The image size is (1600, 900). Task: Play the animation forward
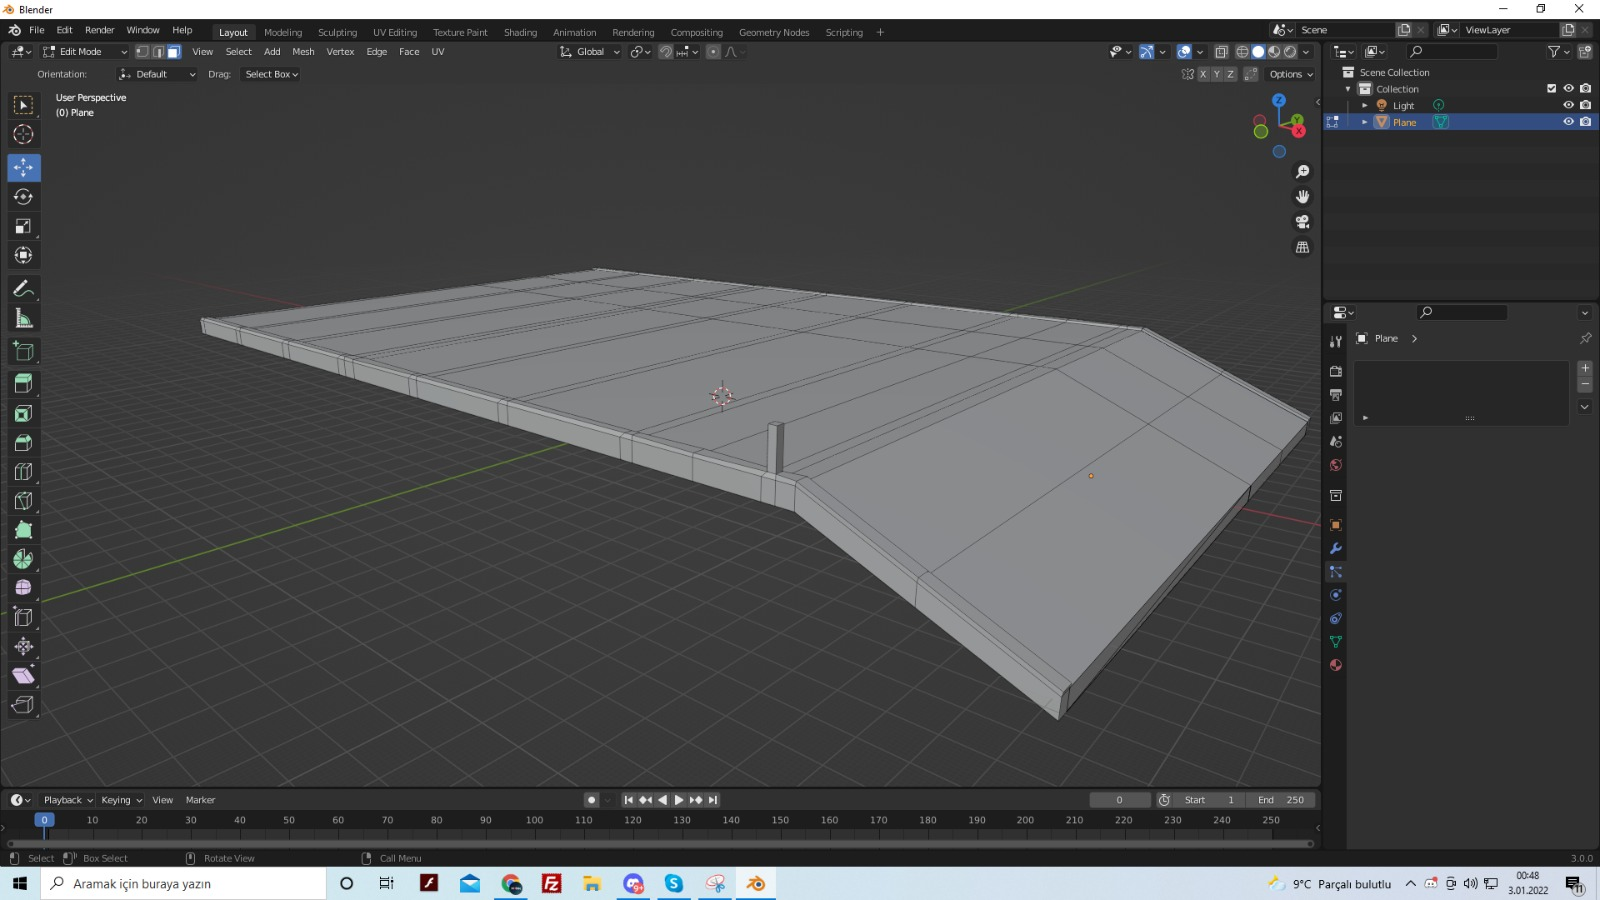click(x=679, y=800)
